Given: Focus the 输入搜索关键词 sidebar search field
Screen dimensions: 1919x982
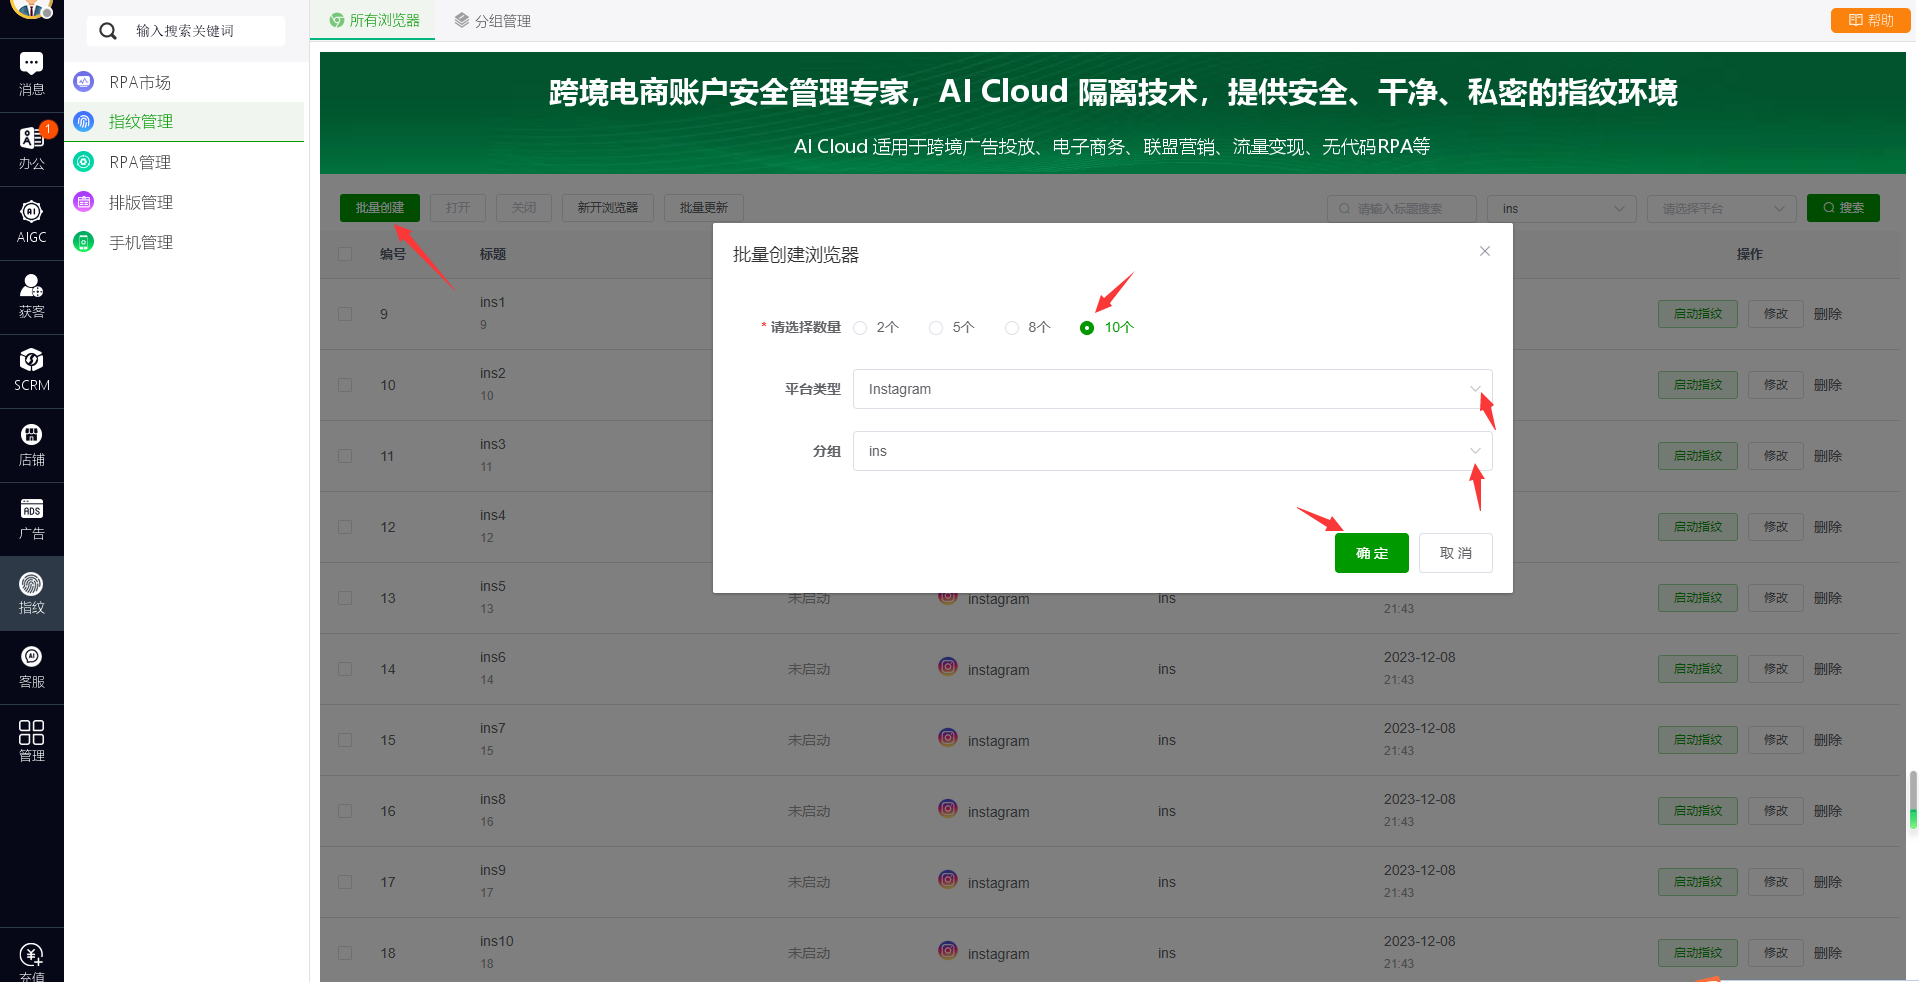Looking at the screenshot, I should [186, 31].
